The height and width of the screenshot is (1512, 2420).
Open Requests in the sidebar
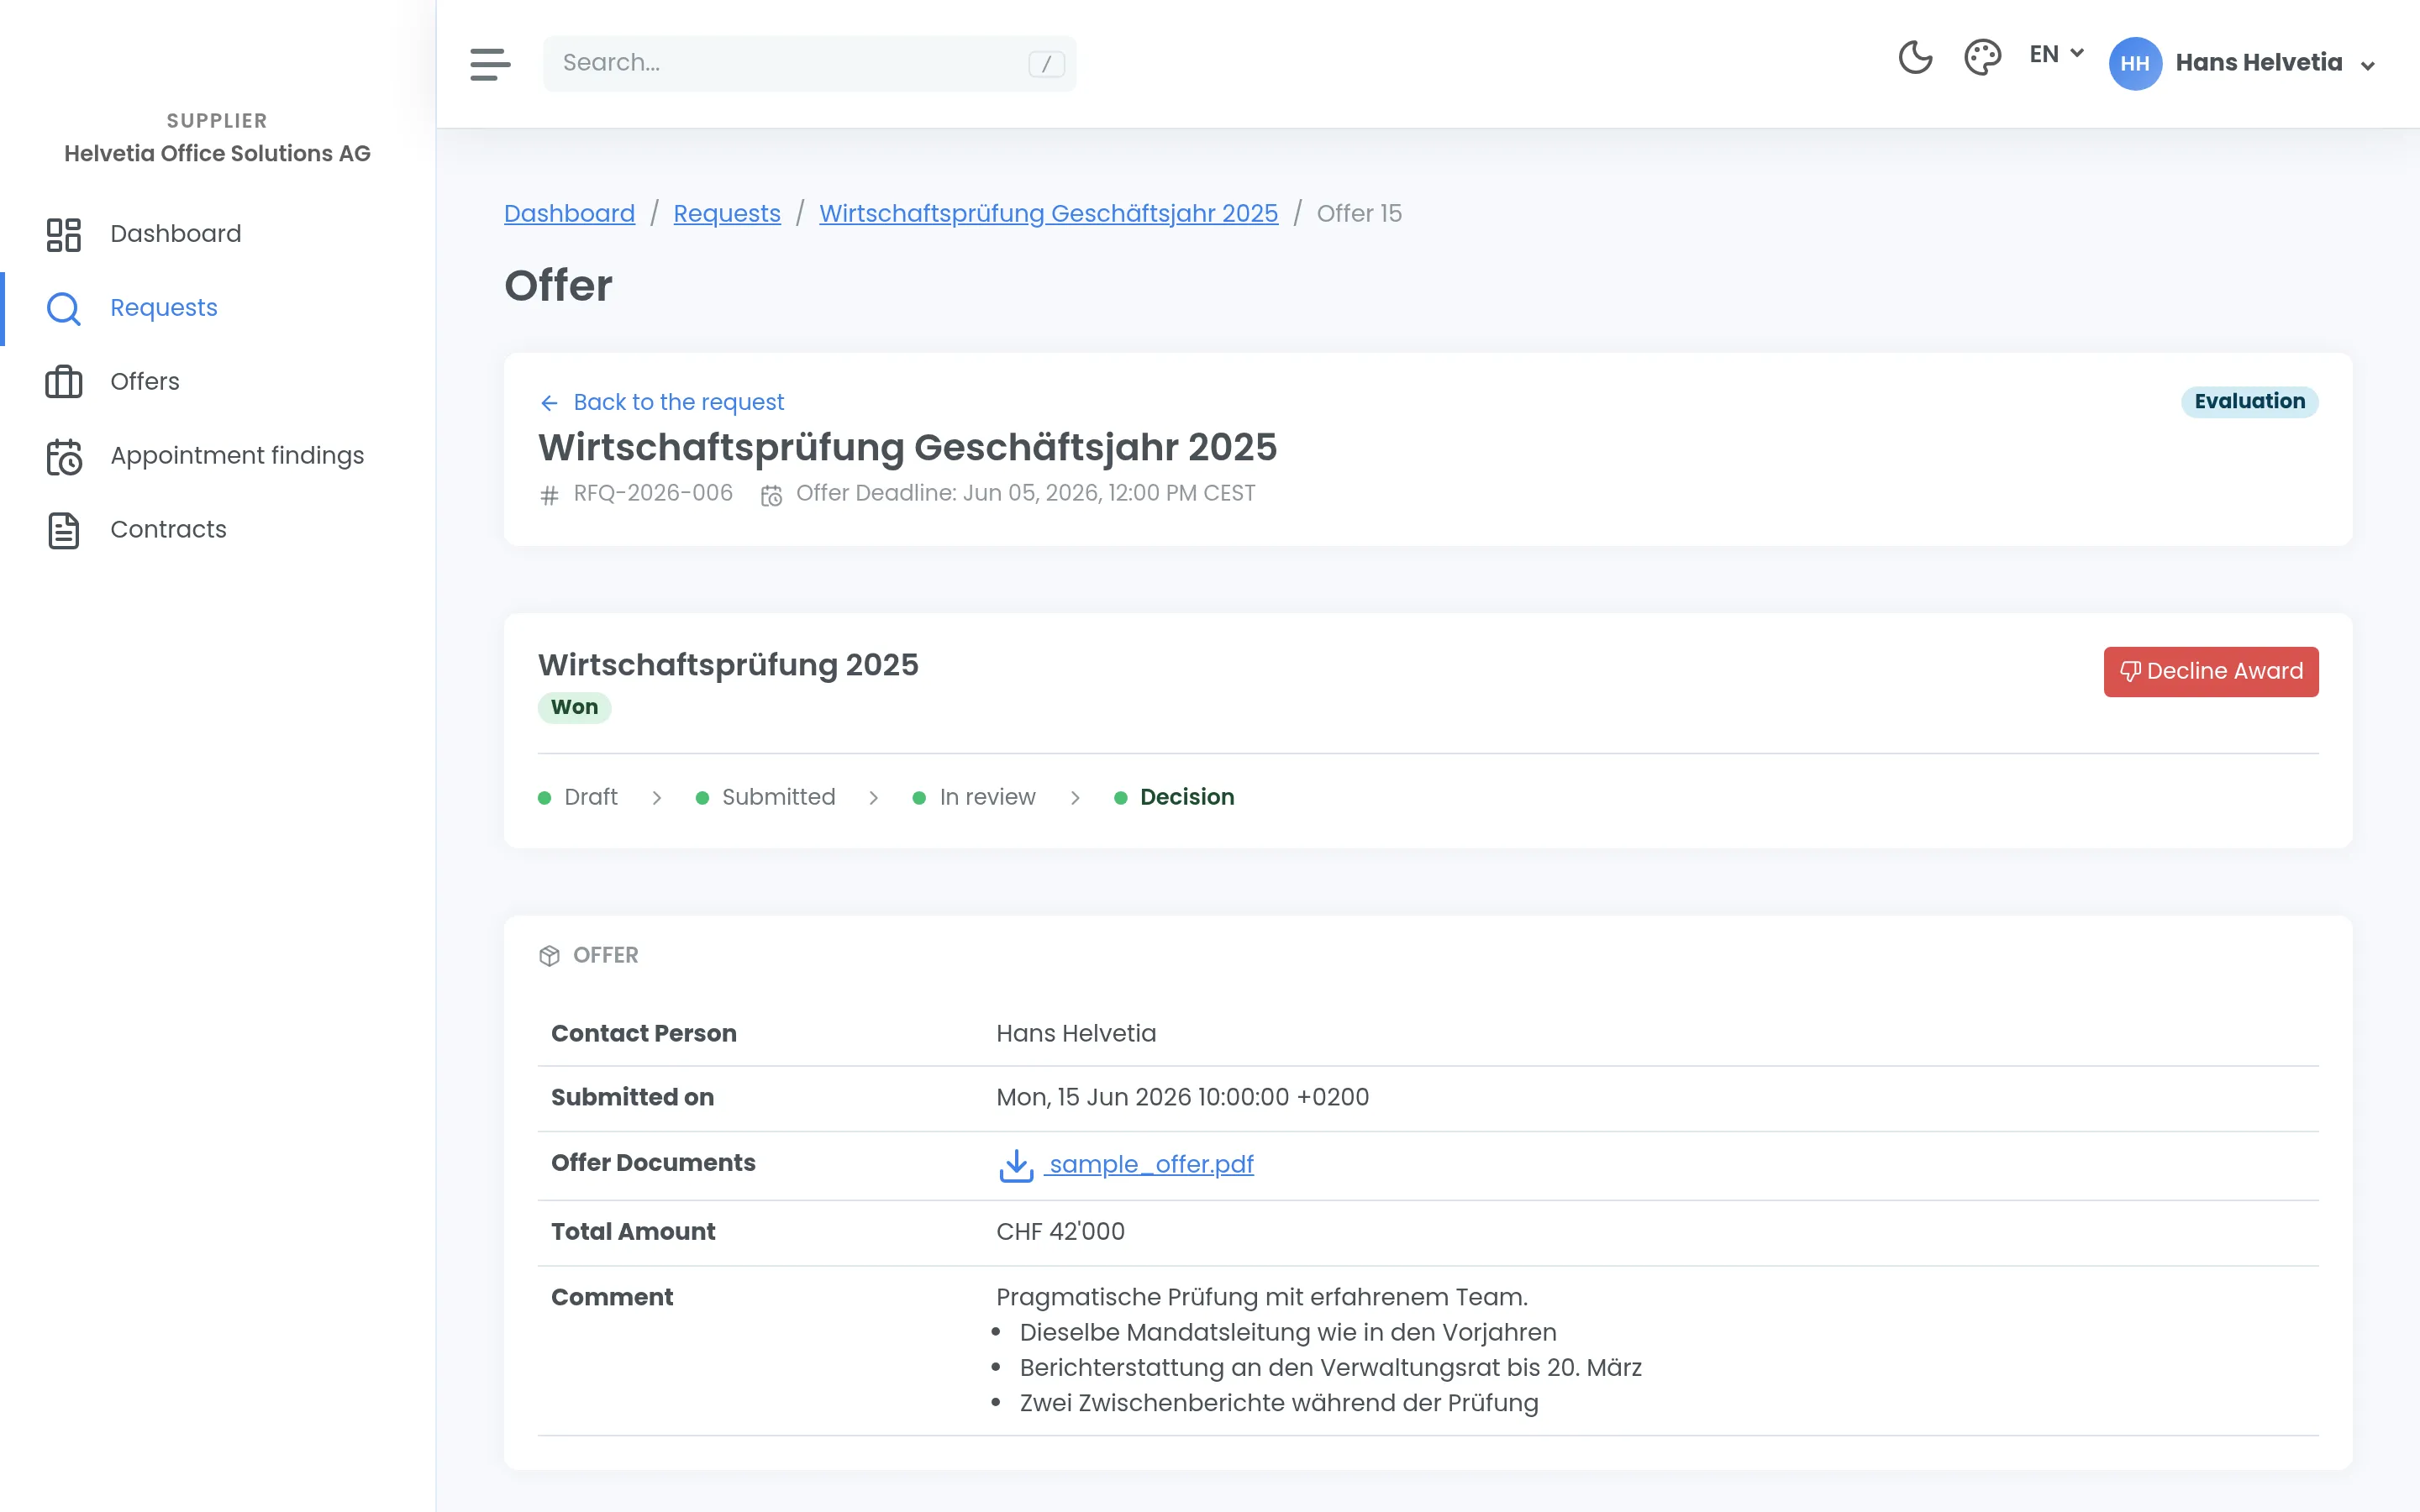point(217,308)
